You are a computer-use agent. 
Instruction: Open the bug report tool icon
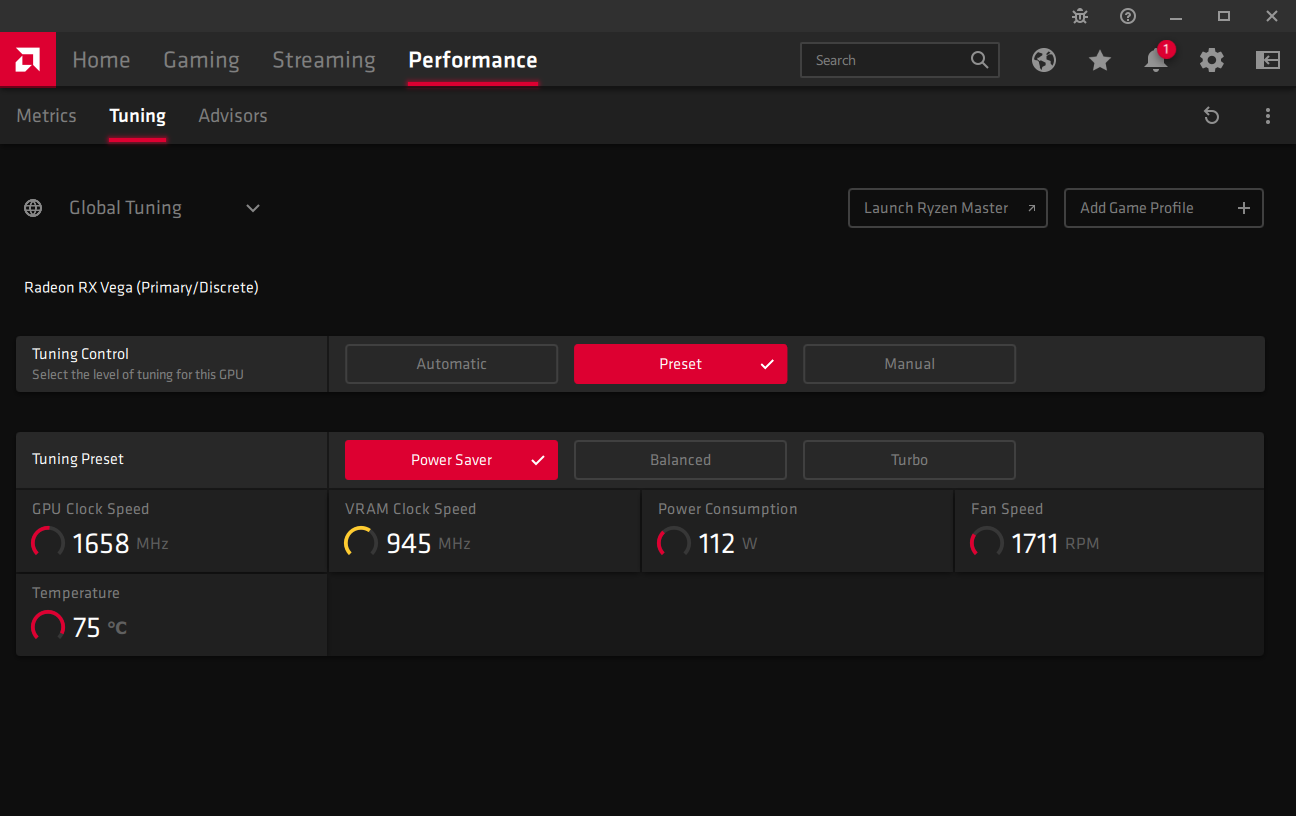point(1080,16)
